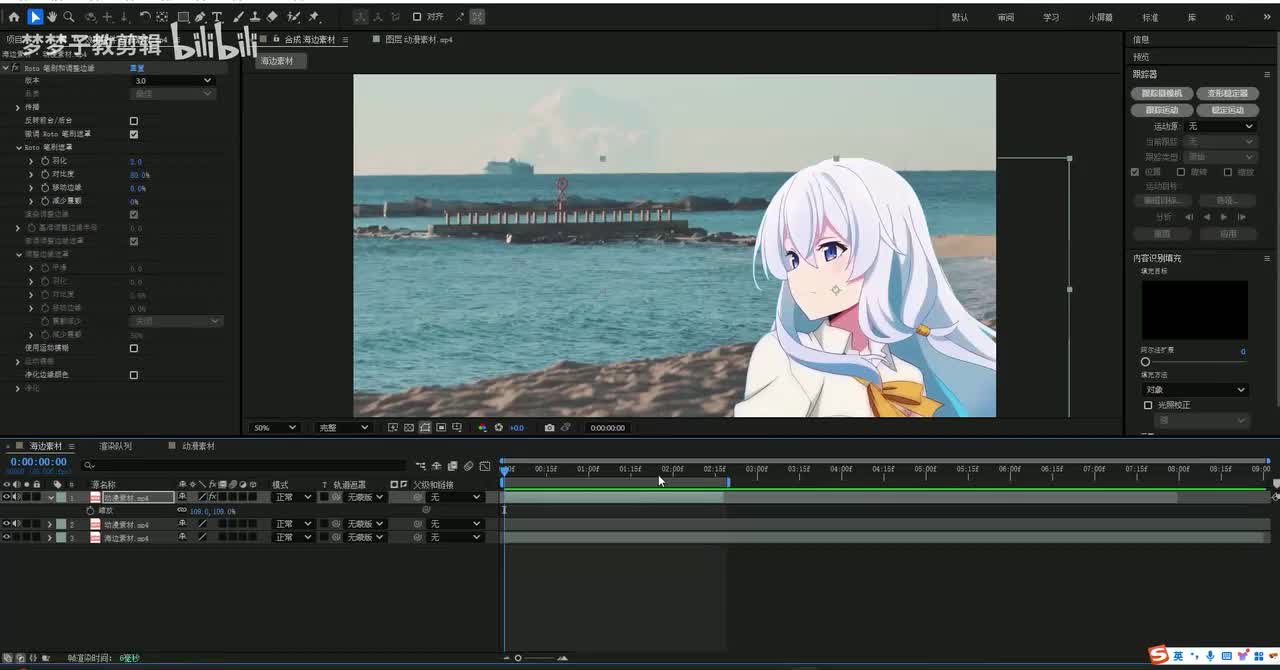The image size is (1280, 670).
Task: Click the 重置 link for Roto effect
Action: 138,68
